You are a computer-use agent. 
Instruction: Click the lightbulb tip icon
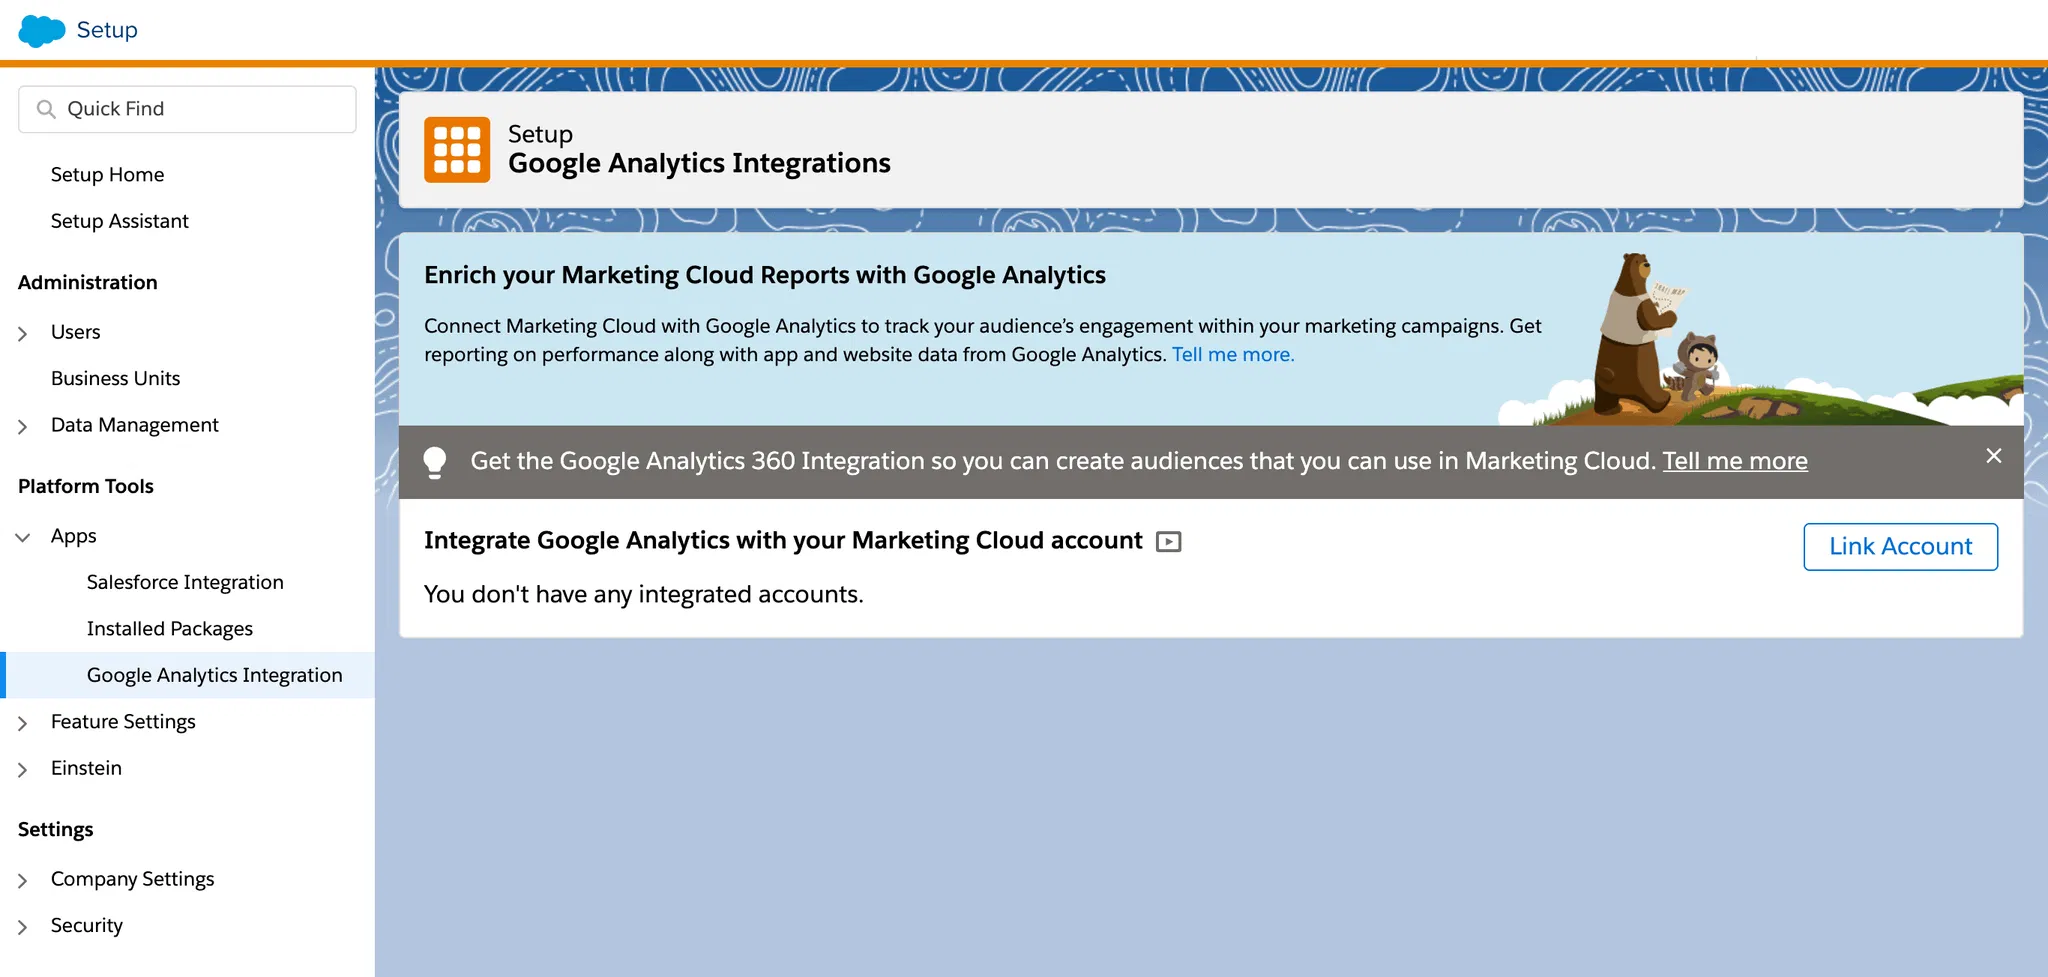435,462
